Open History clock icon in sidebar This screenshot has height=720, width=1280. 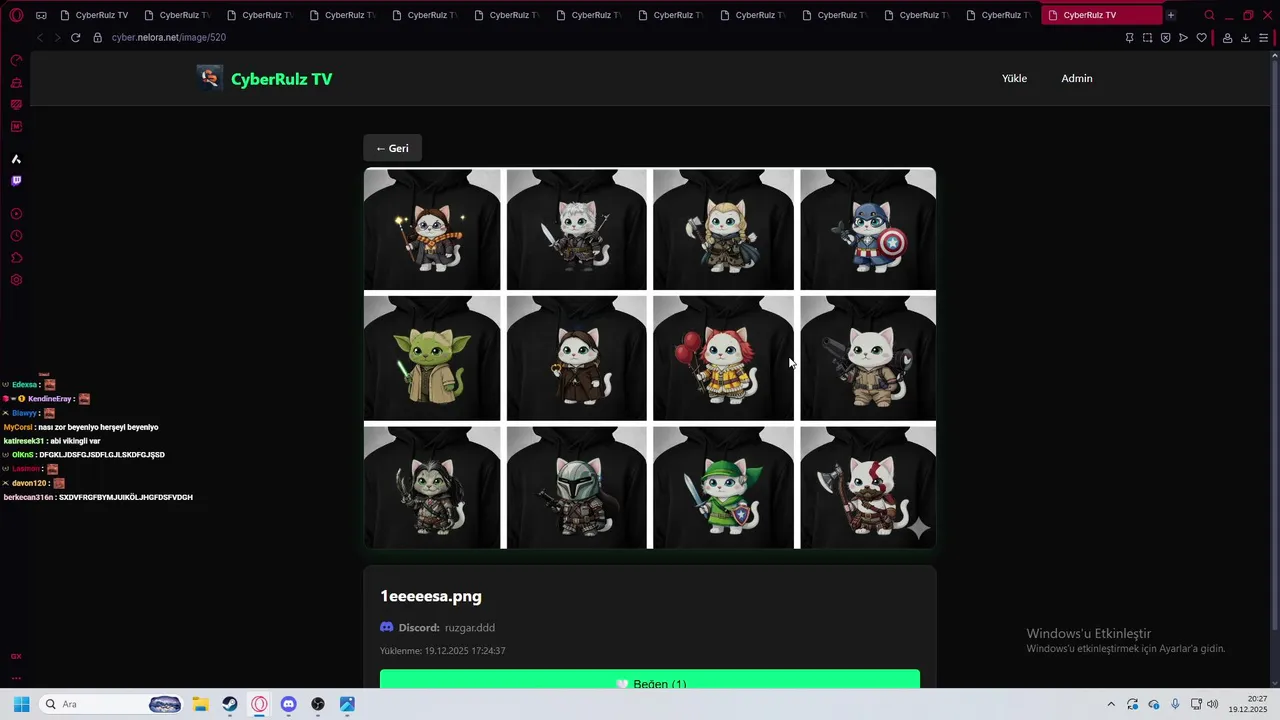16,236
